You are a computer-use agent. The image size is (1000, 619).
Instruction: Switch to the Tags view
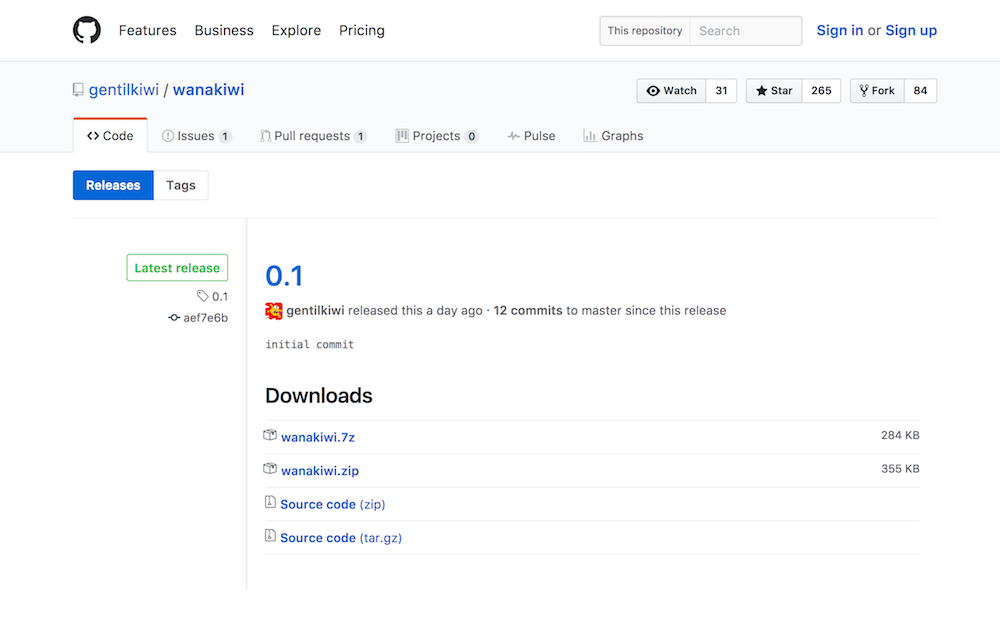[181, 185]
